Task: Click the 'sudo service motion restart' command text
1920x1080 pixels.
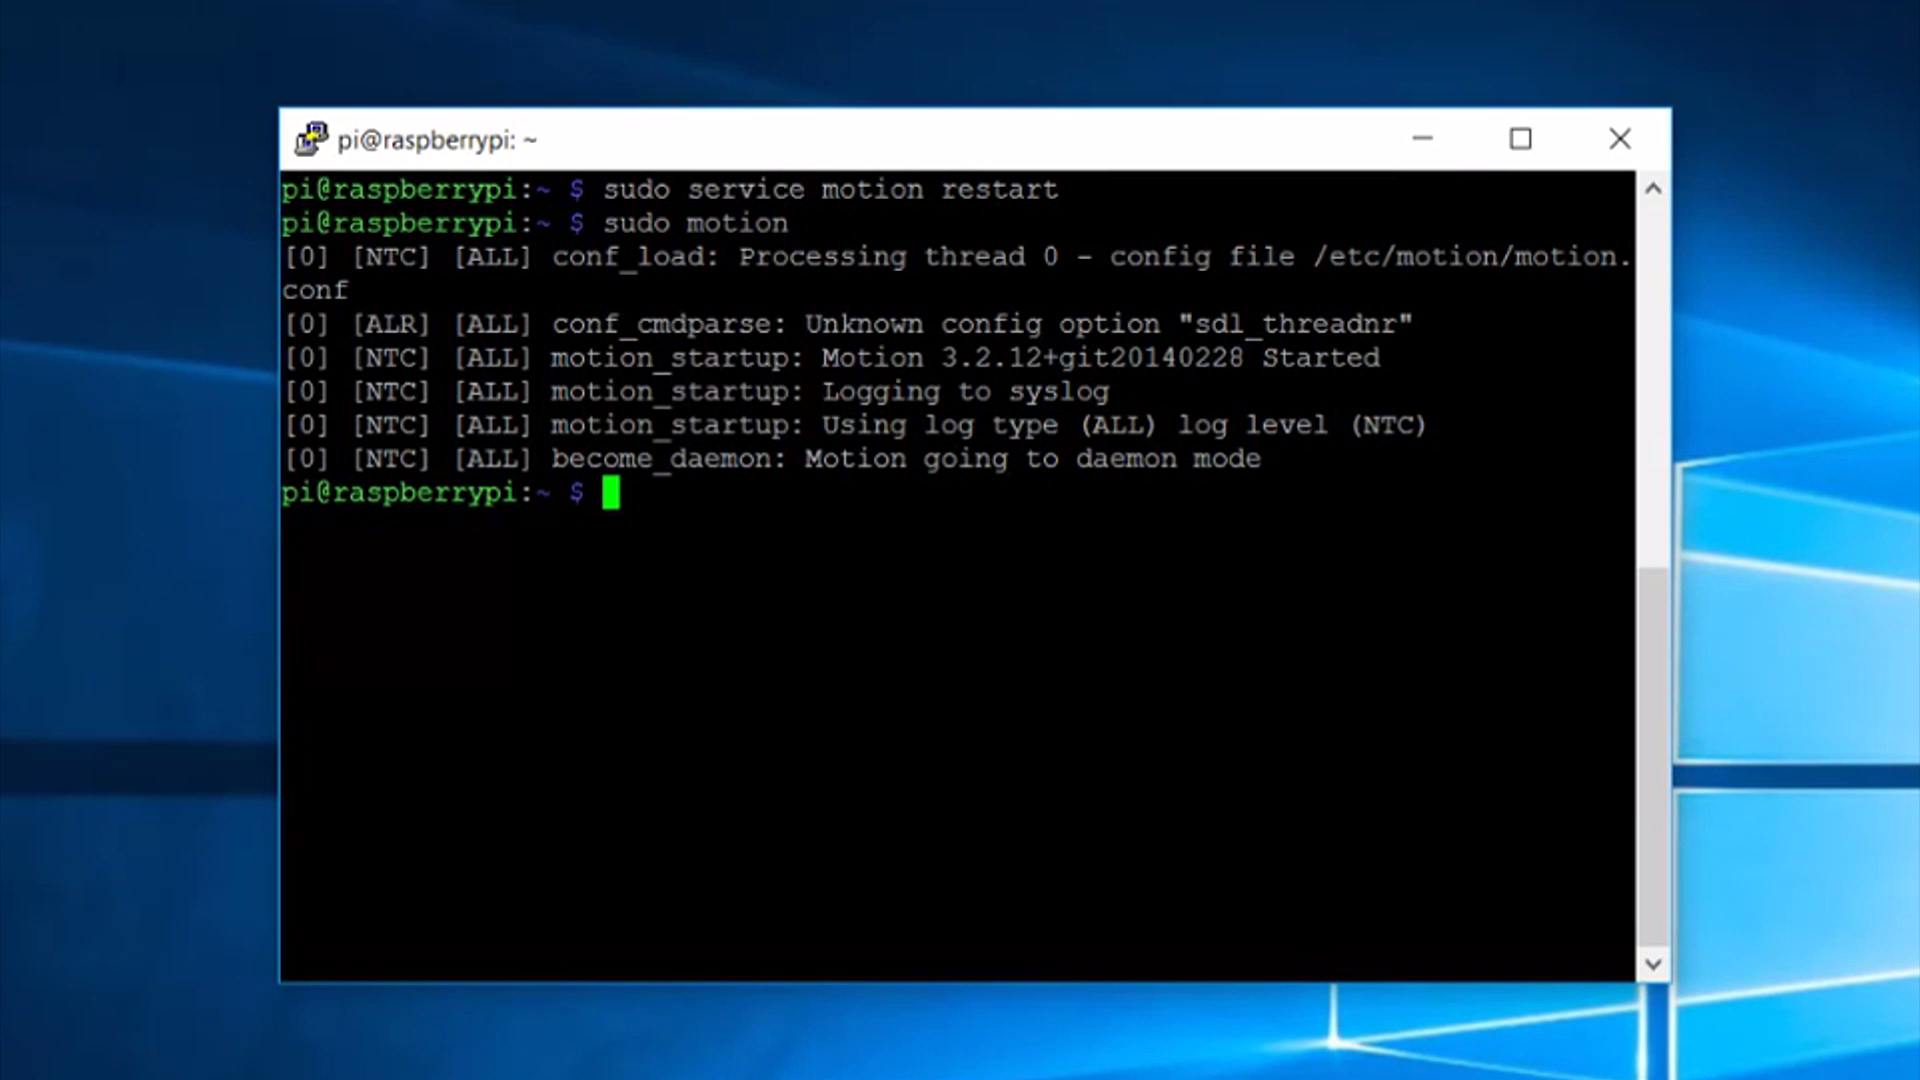Action: [x=830, y=189]
